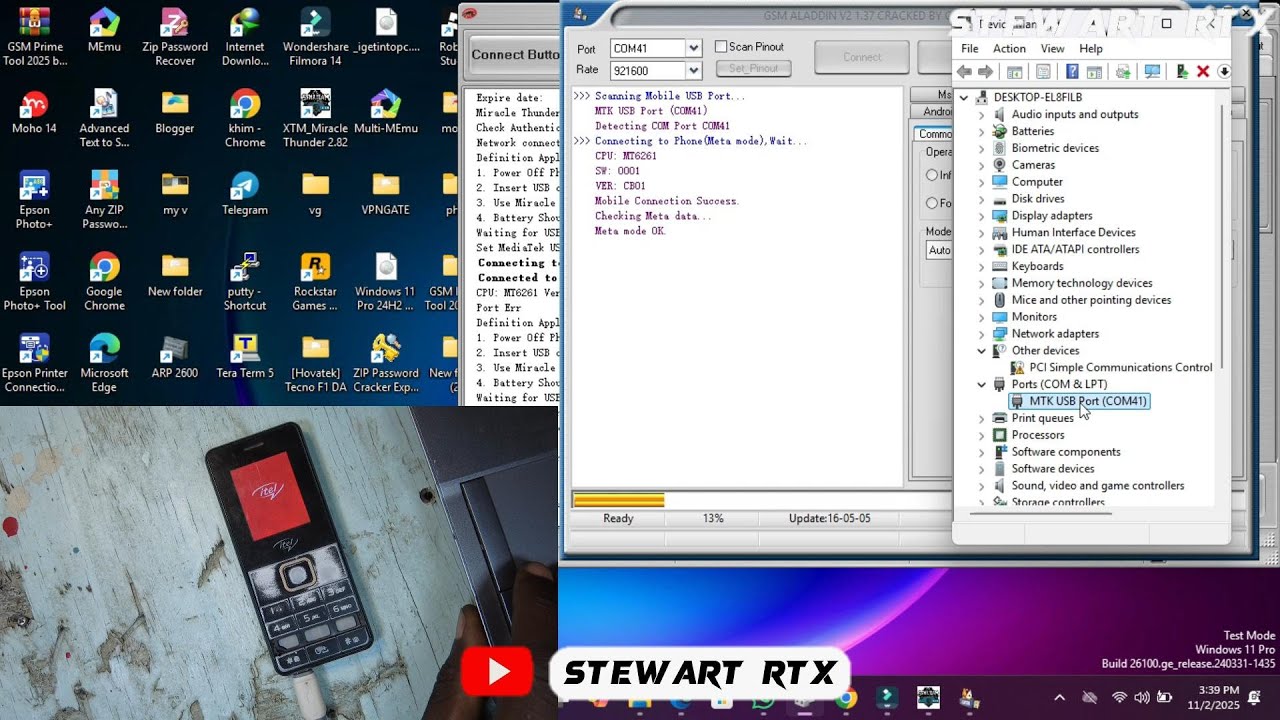
Task: Expand the Keyboards node
Action: [x=981, y=267]
